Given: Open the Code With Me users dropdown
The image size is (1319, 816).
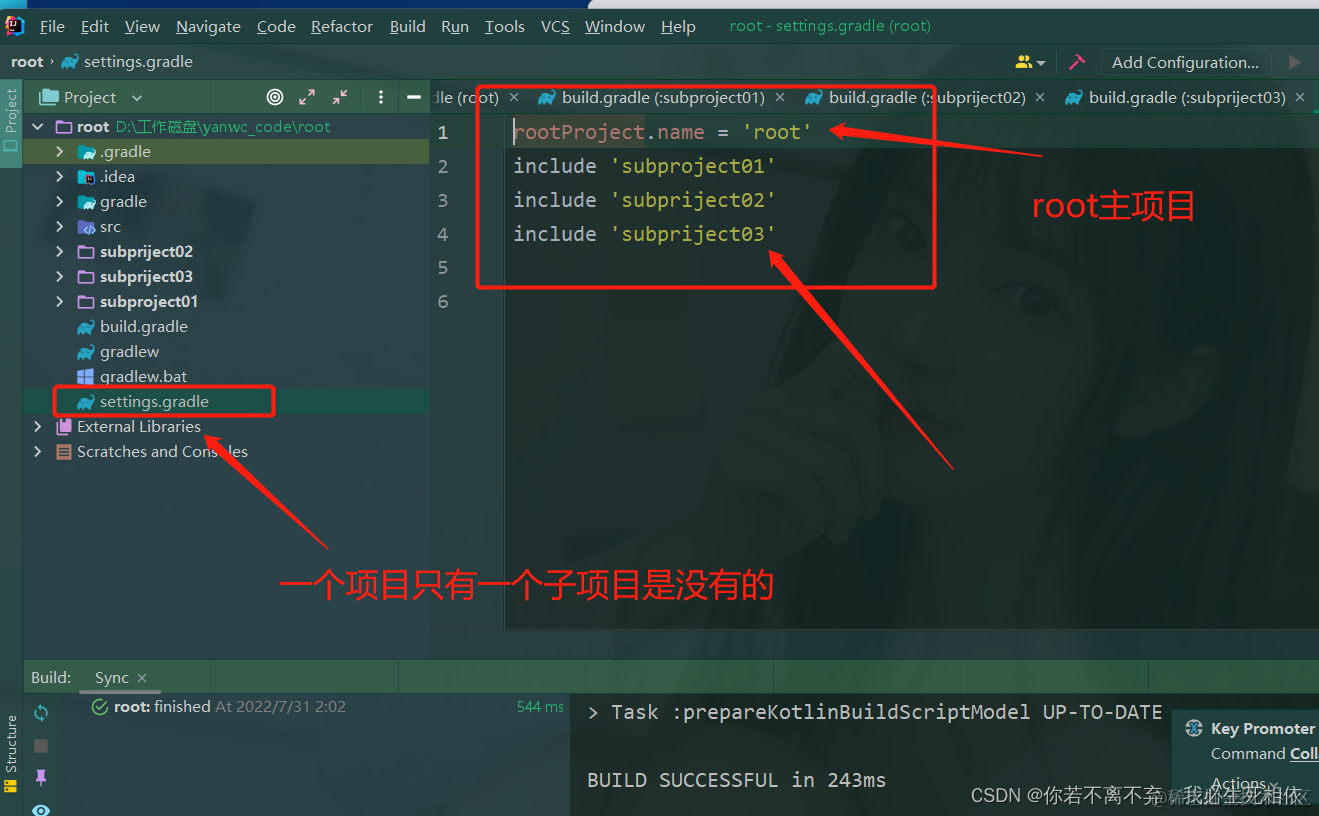Looking at the screenshot, I should 1030,62.
